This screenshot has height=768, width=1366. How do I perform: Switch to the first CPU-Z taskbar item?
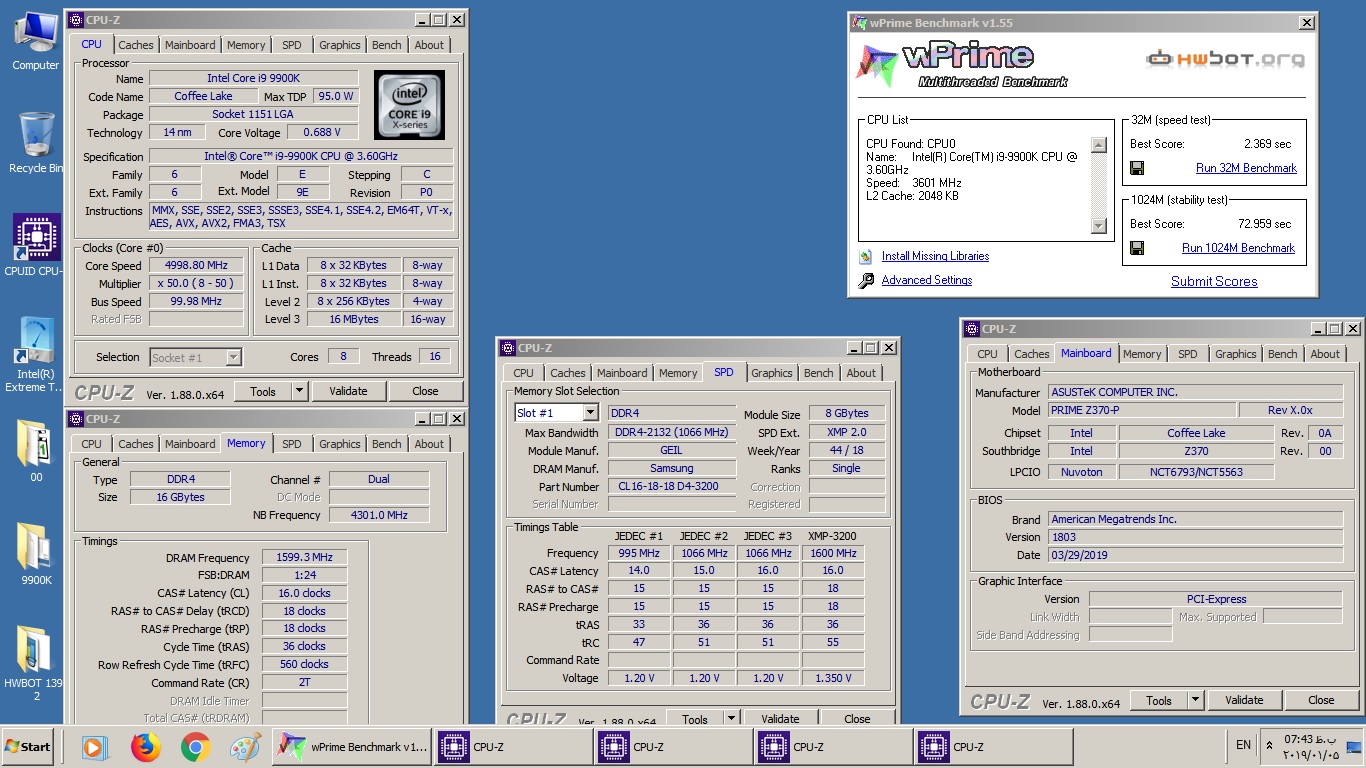tap(512, 747)
